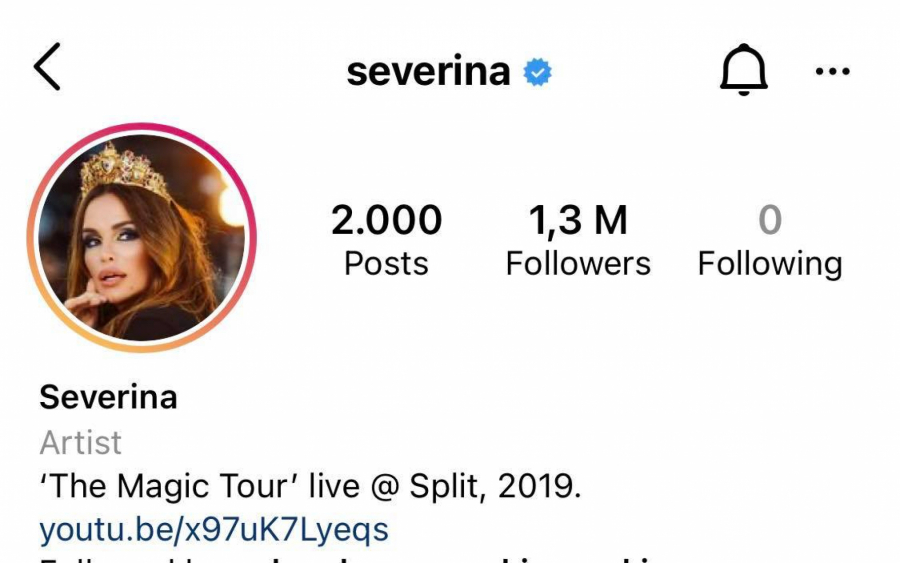
Task: Go back using the left arrow
Action: (x=47, y=67)
